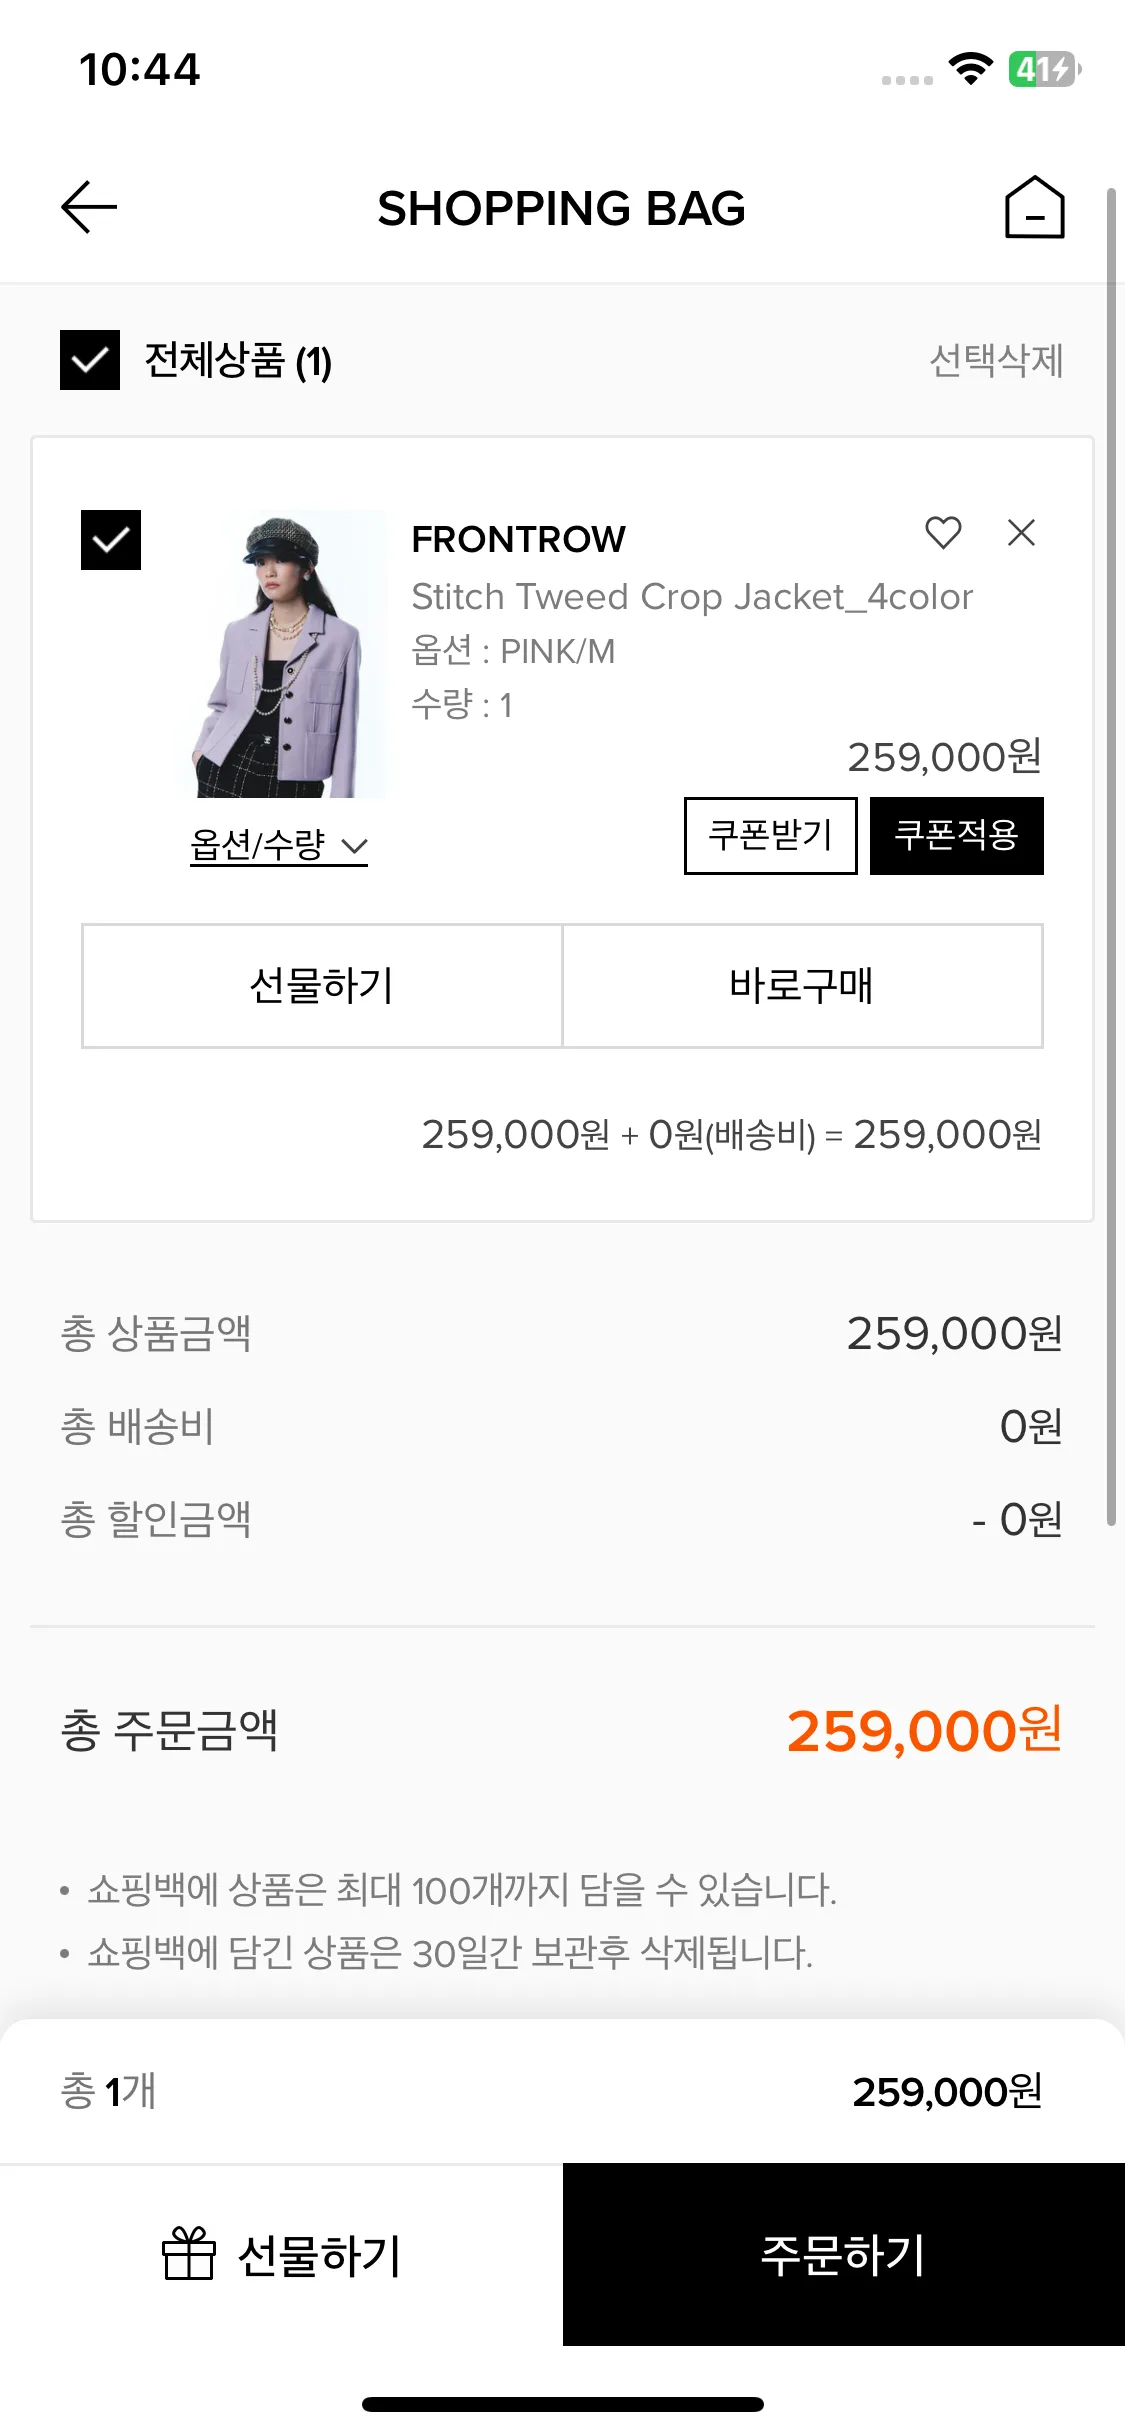Viewport: 1125px width, 2436px height.
Task: Tap gift box icon at bottom
Action: (189, 2254)
